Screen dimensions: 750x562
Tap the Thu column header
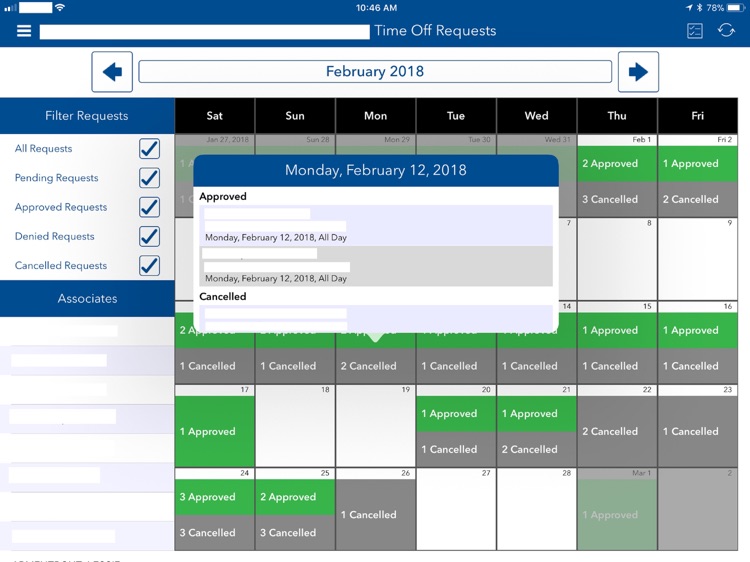(617, 116)
